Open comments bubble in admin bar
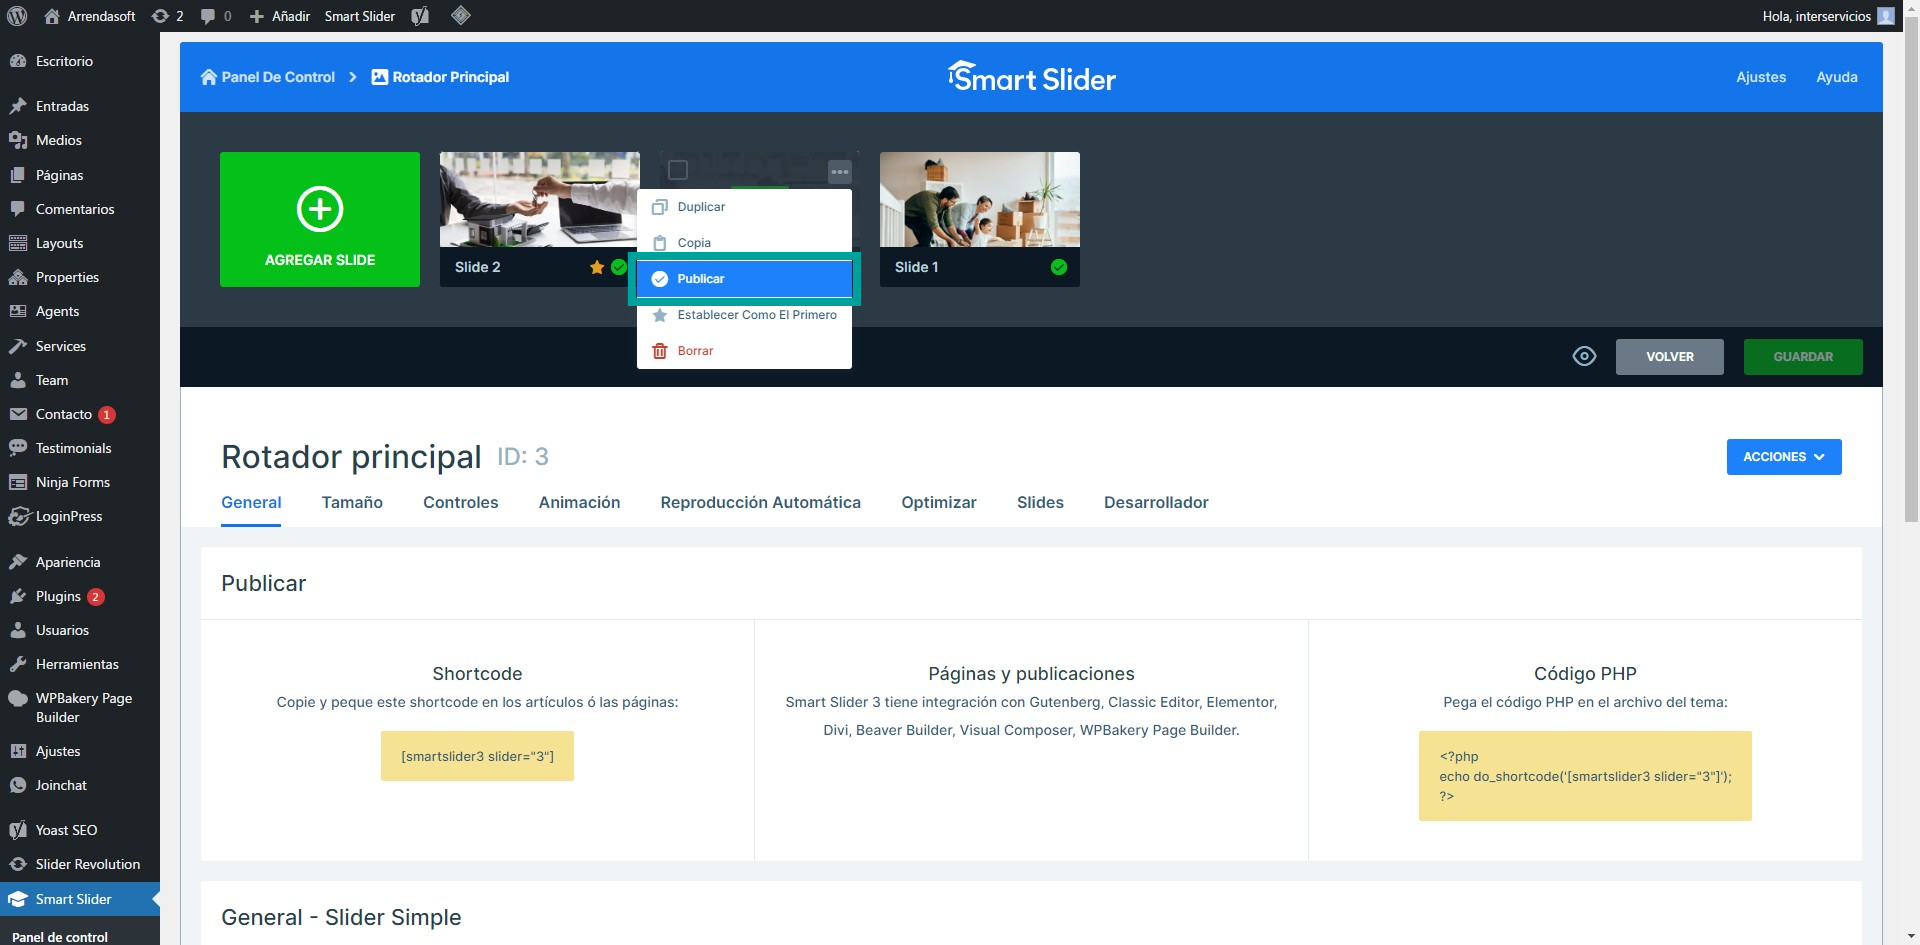 tap(215, 16)
